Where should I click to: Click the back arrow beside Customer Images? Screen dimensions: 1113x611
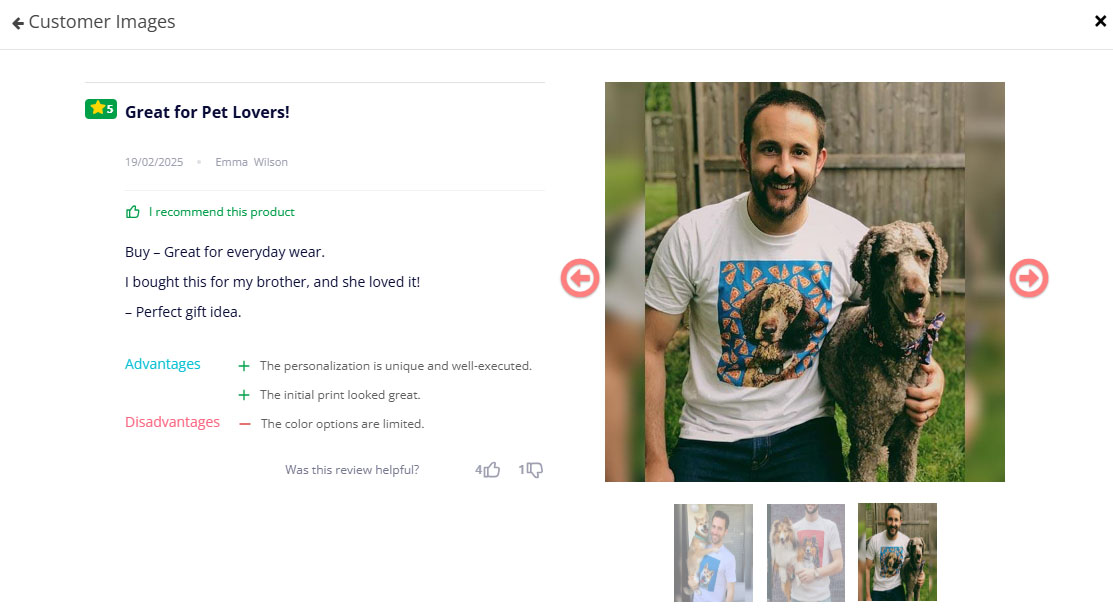18,23
